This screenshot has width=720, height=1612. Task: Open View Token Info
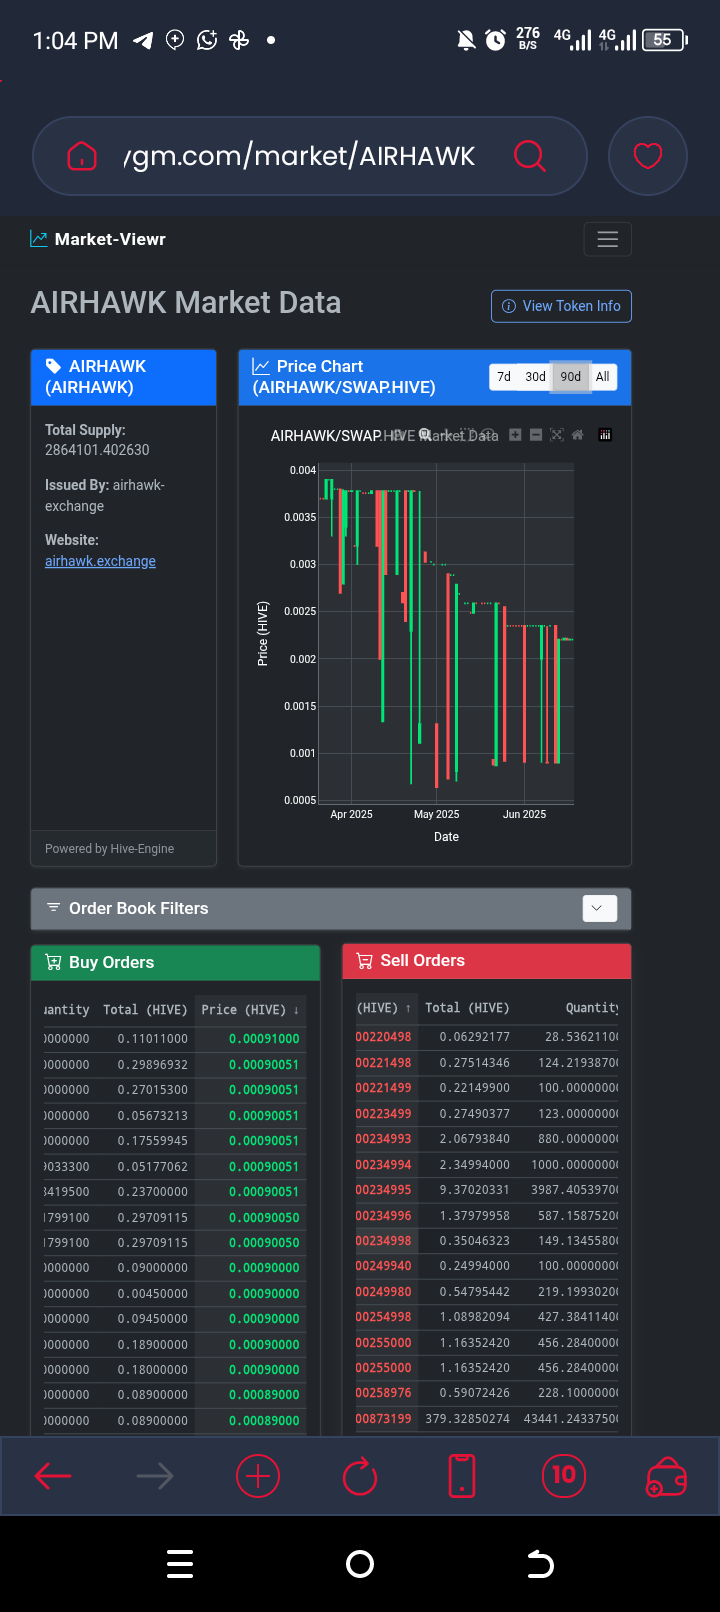(561, 306)
